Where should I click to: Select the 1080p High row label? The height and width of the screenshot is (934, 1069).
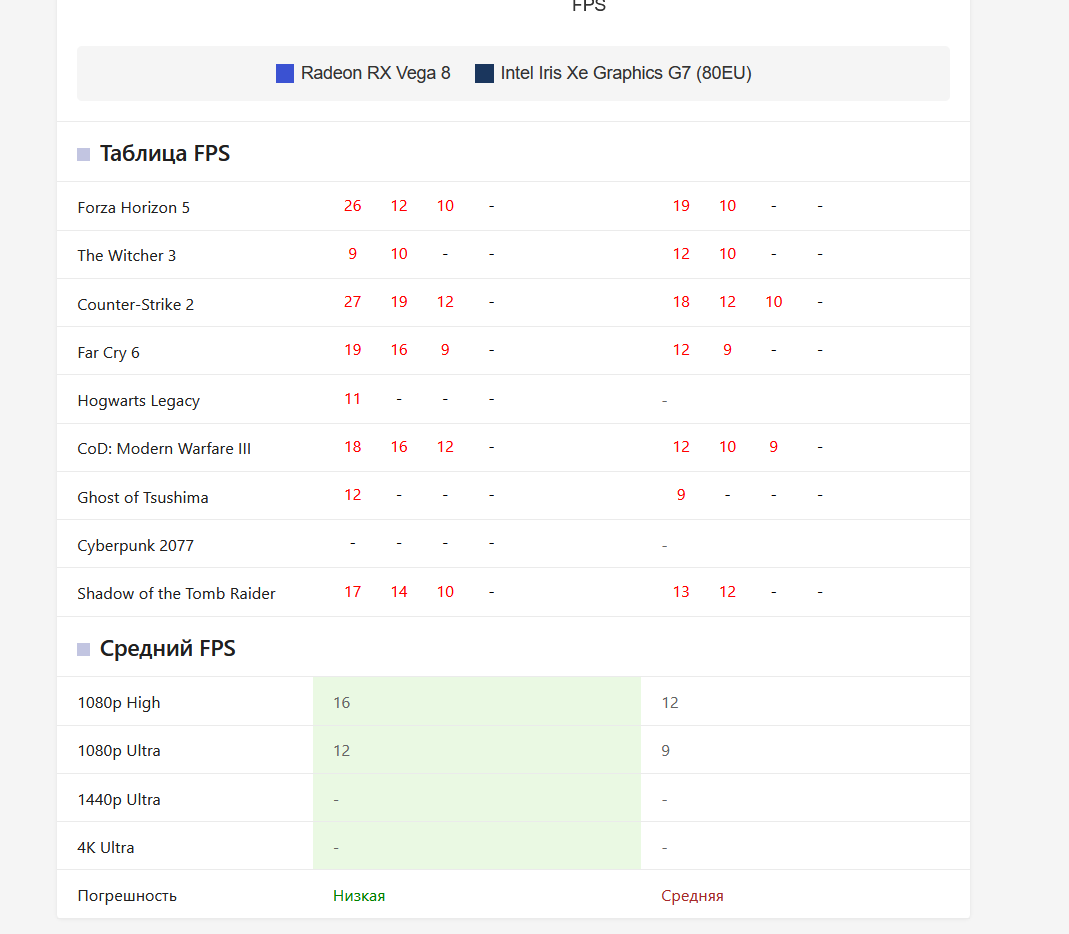point(119,703)
